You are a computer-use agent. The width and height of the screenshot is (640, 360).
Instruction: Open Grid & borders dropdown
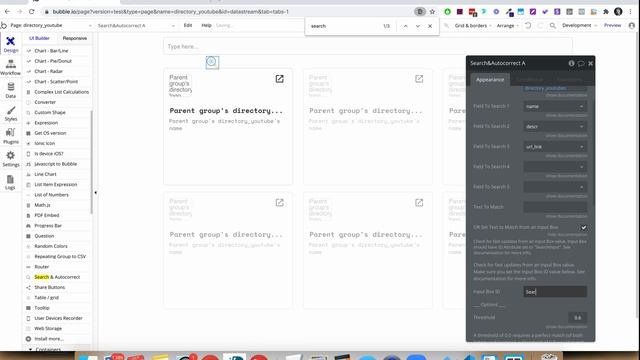[x=473, y=25]
